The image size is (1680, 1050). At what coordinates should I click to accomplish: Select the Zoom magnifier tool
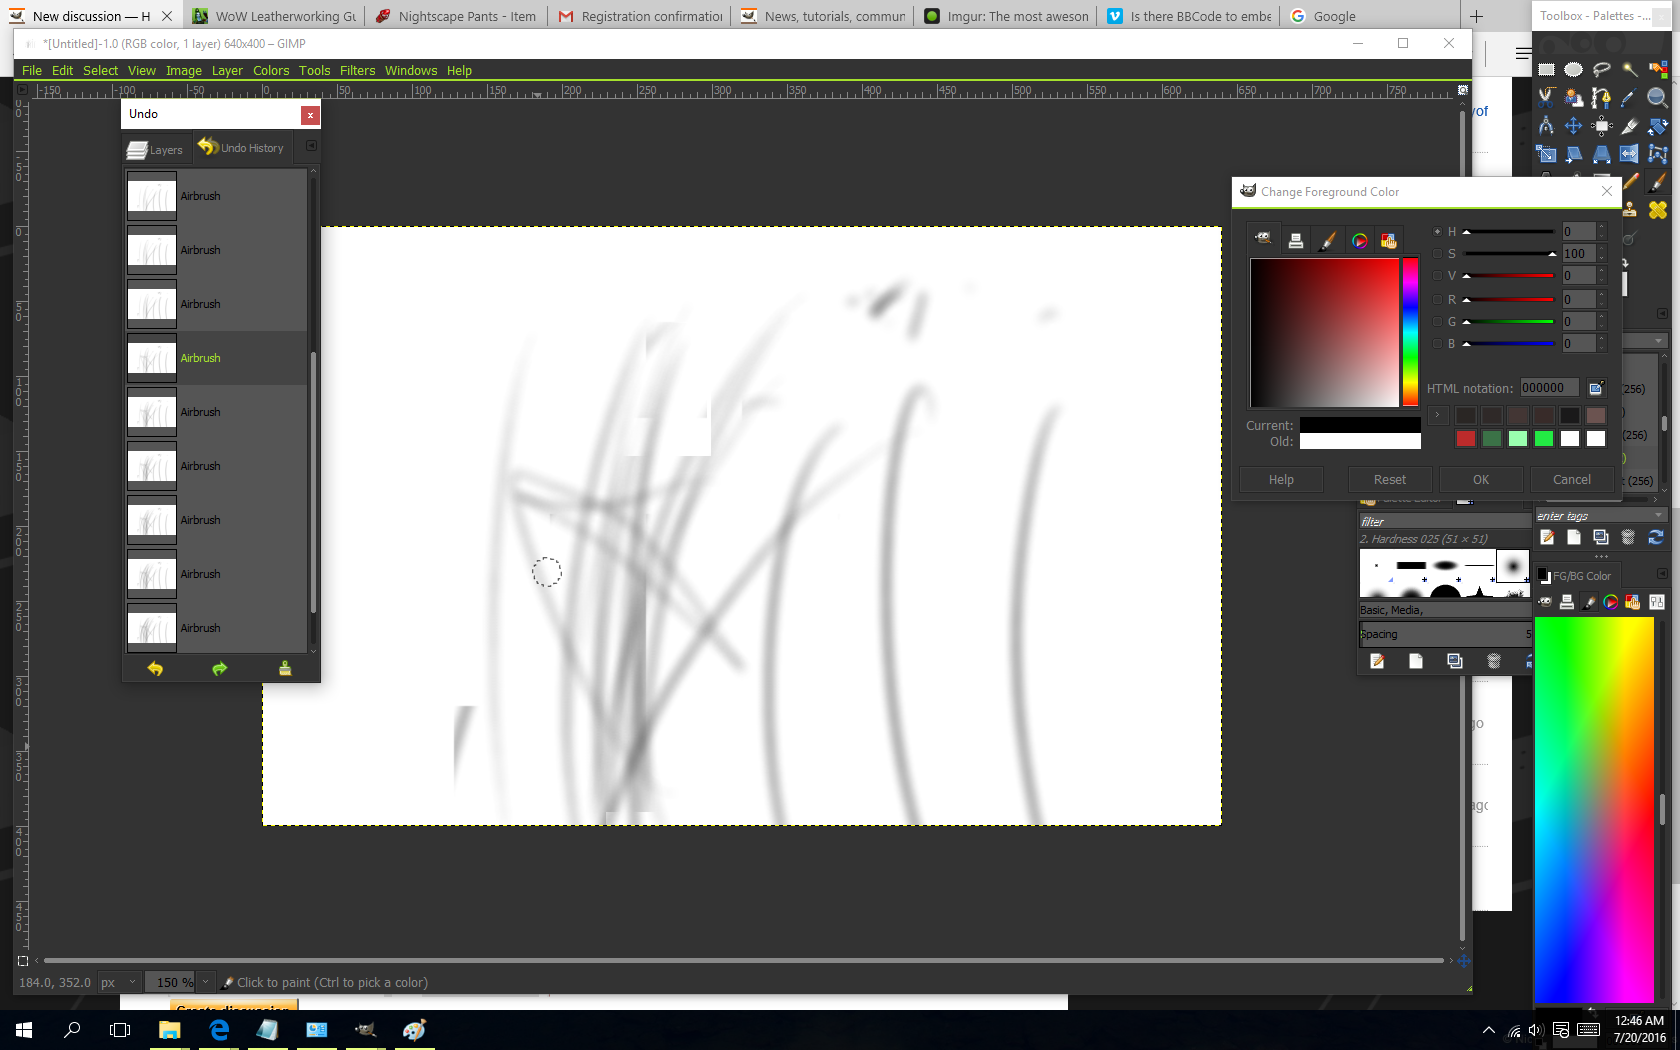1658,97
